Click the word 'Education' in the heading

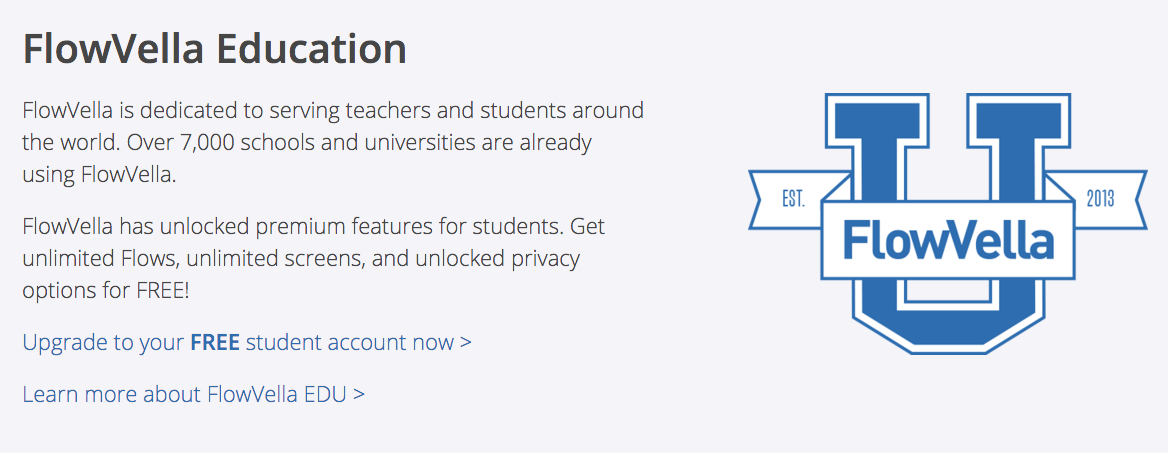311,49
